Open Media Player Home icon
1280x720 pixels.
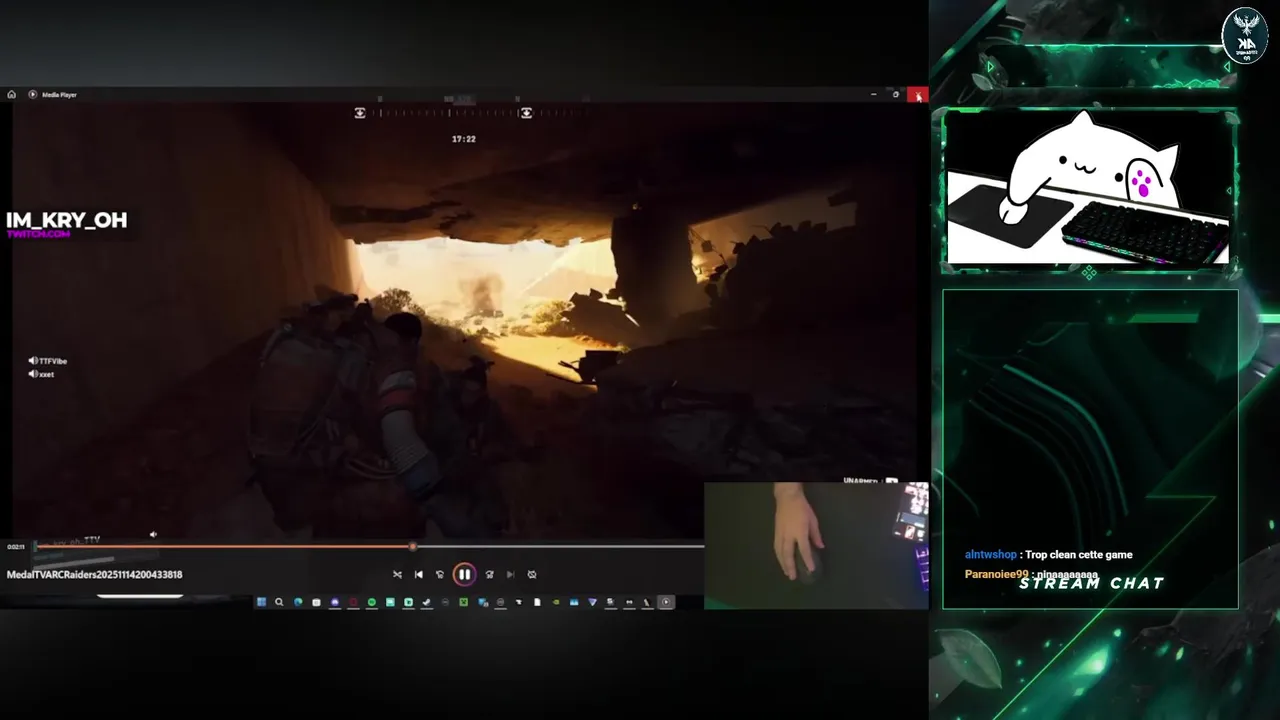[11, 95]
